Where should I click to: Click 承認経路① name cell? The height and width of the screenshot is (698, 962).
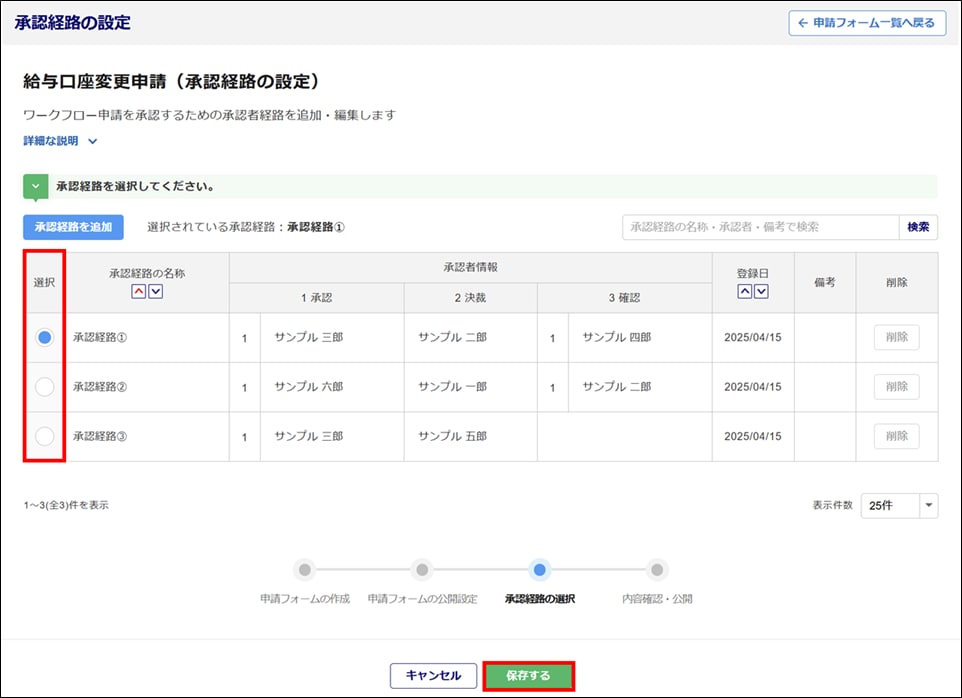pyautogui.click(x=147, y=337)
